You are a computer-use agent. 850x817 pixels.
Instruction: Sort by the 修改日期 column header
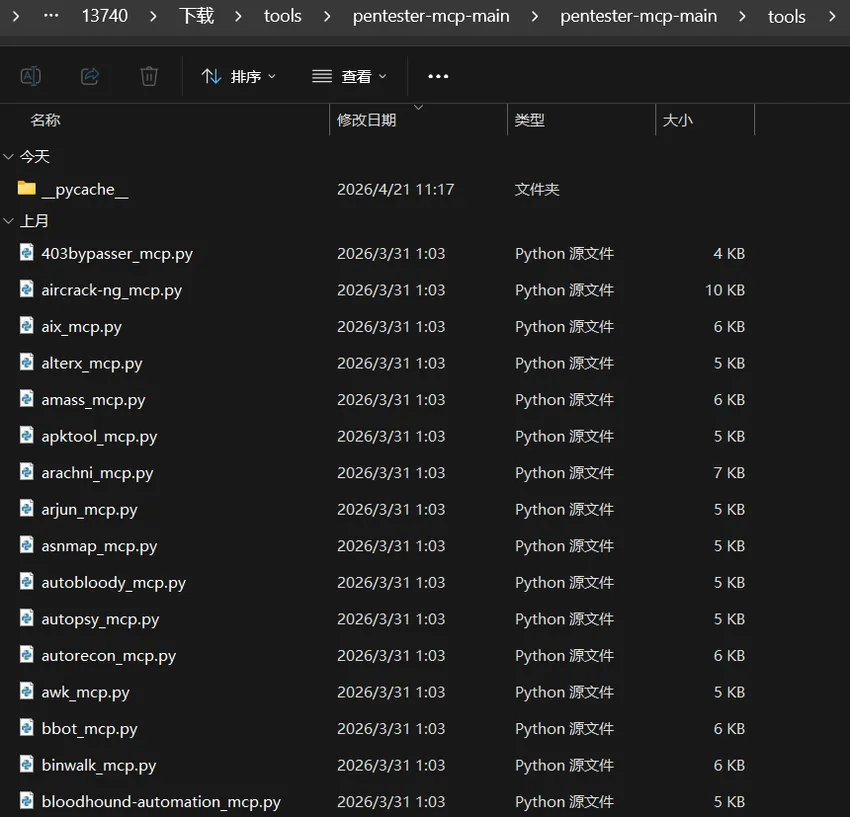366,120
